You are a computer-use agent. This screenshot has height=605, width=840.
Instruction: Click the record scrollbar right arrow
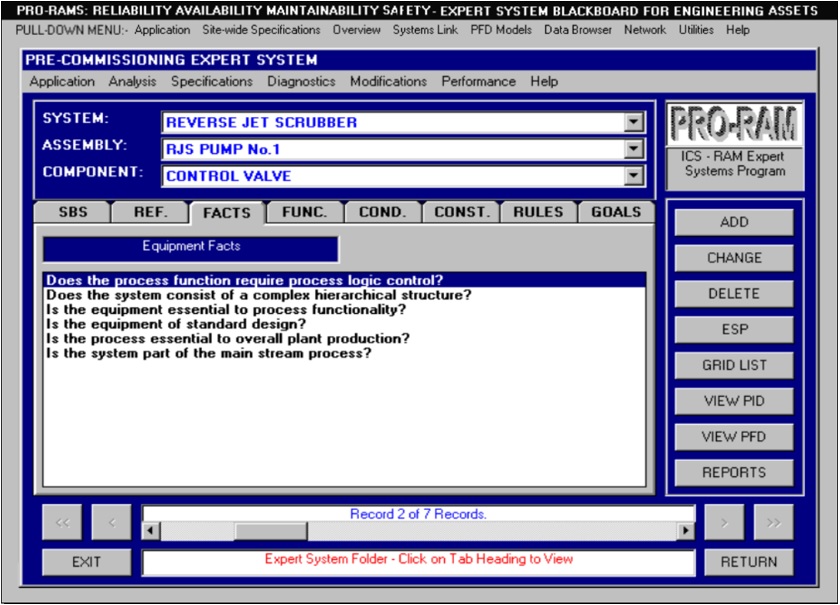(x=685, y=531)
